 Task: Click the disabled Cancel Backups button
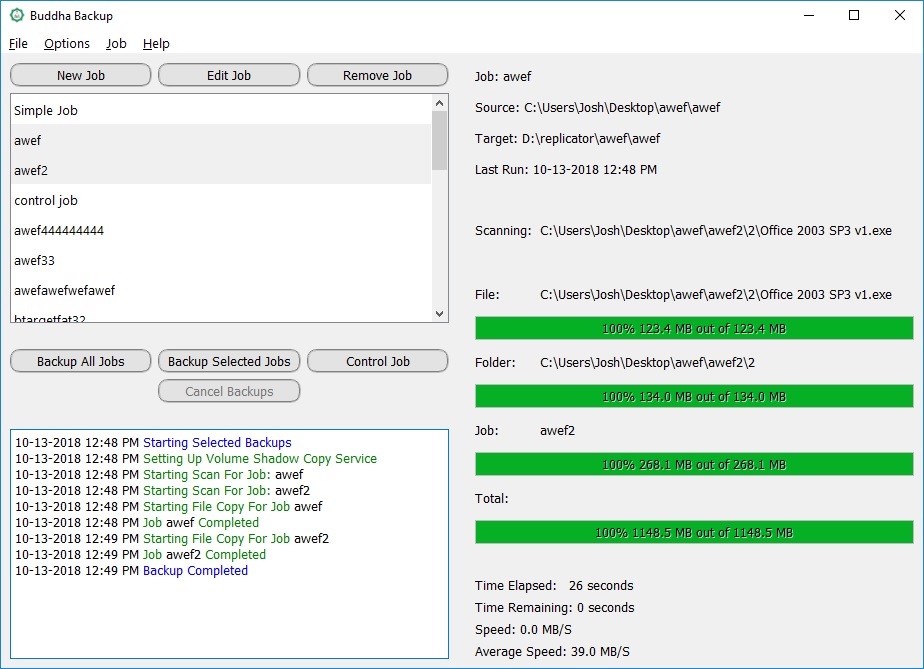(229, 391)
